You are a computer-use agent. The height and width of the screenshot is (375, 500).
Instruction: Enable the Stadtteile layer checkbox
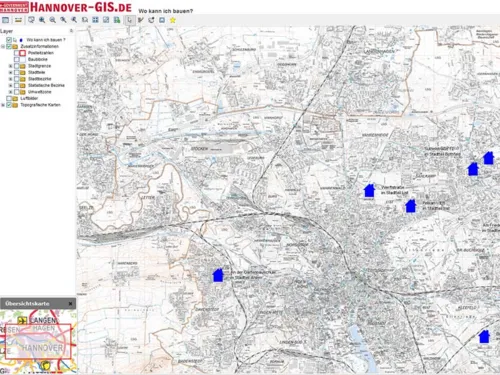tap(16, 72)
